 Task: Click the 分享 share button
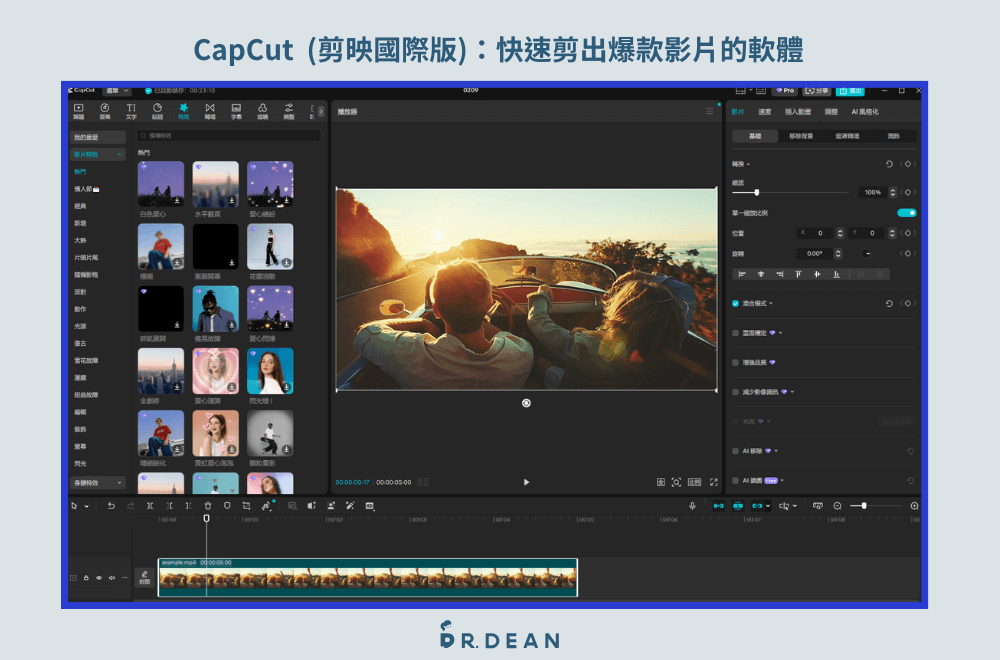click(x=817, y=91)
